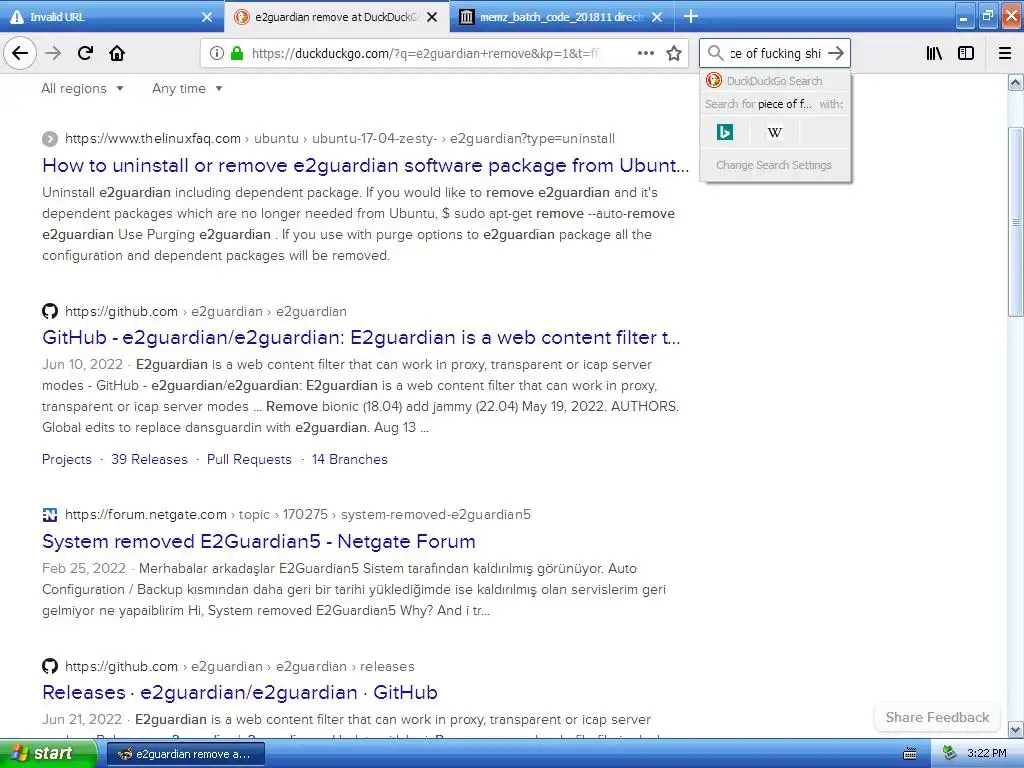The image size is (1024, 768).
Task: Click the vertical scrollbar thumb
Action: pyautogui.click(x=1015, y=222)
